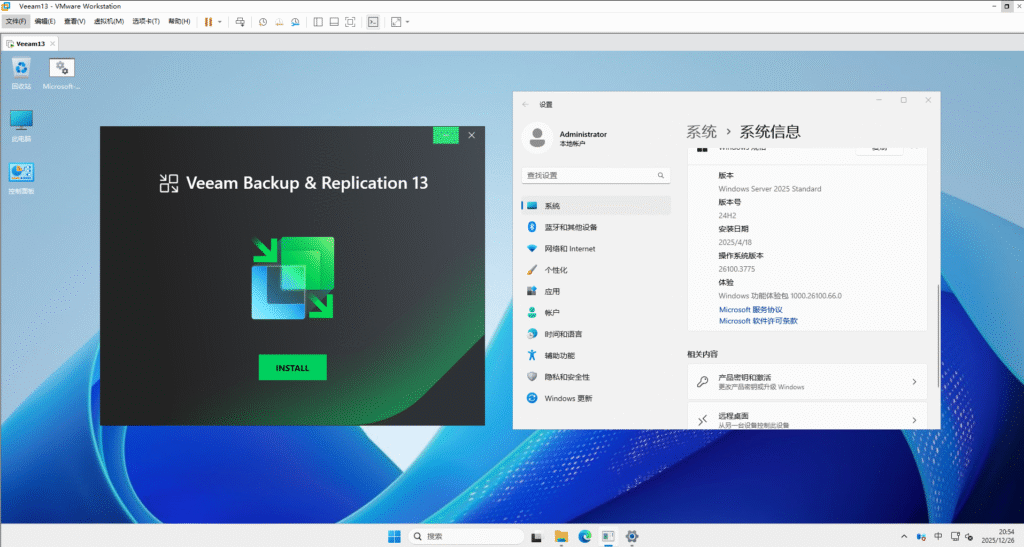Open Windows 更新 in Settings sidebar
1024x547 pixels.
tap(568, 398)
